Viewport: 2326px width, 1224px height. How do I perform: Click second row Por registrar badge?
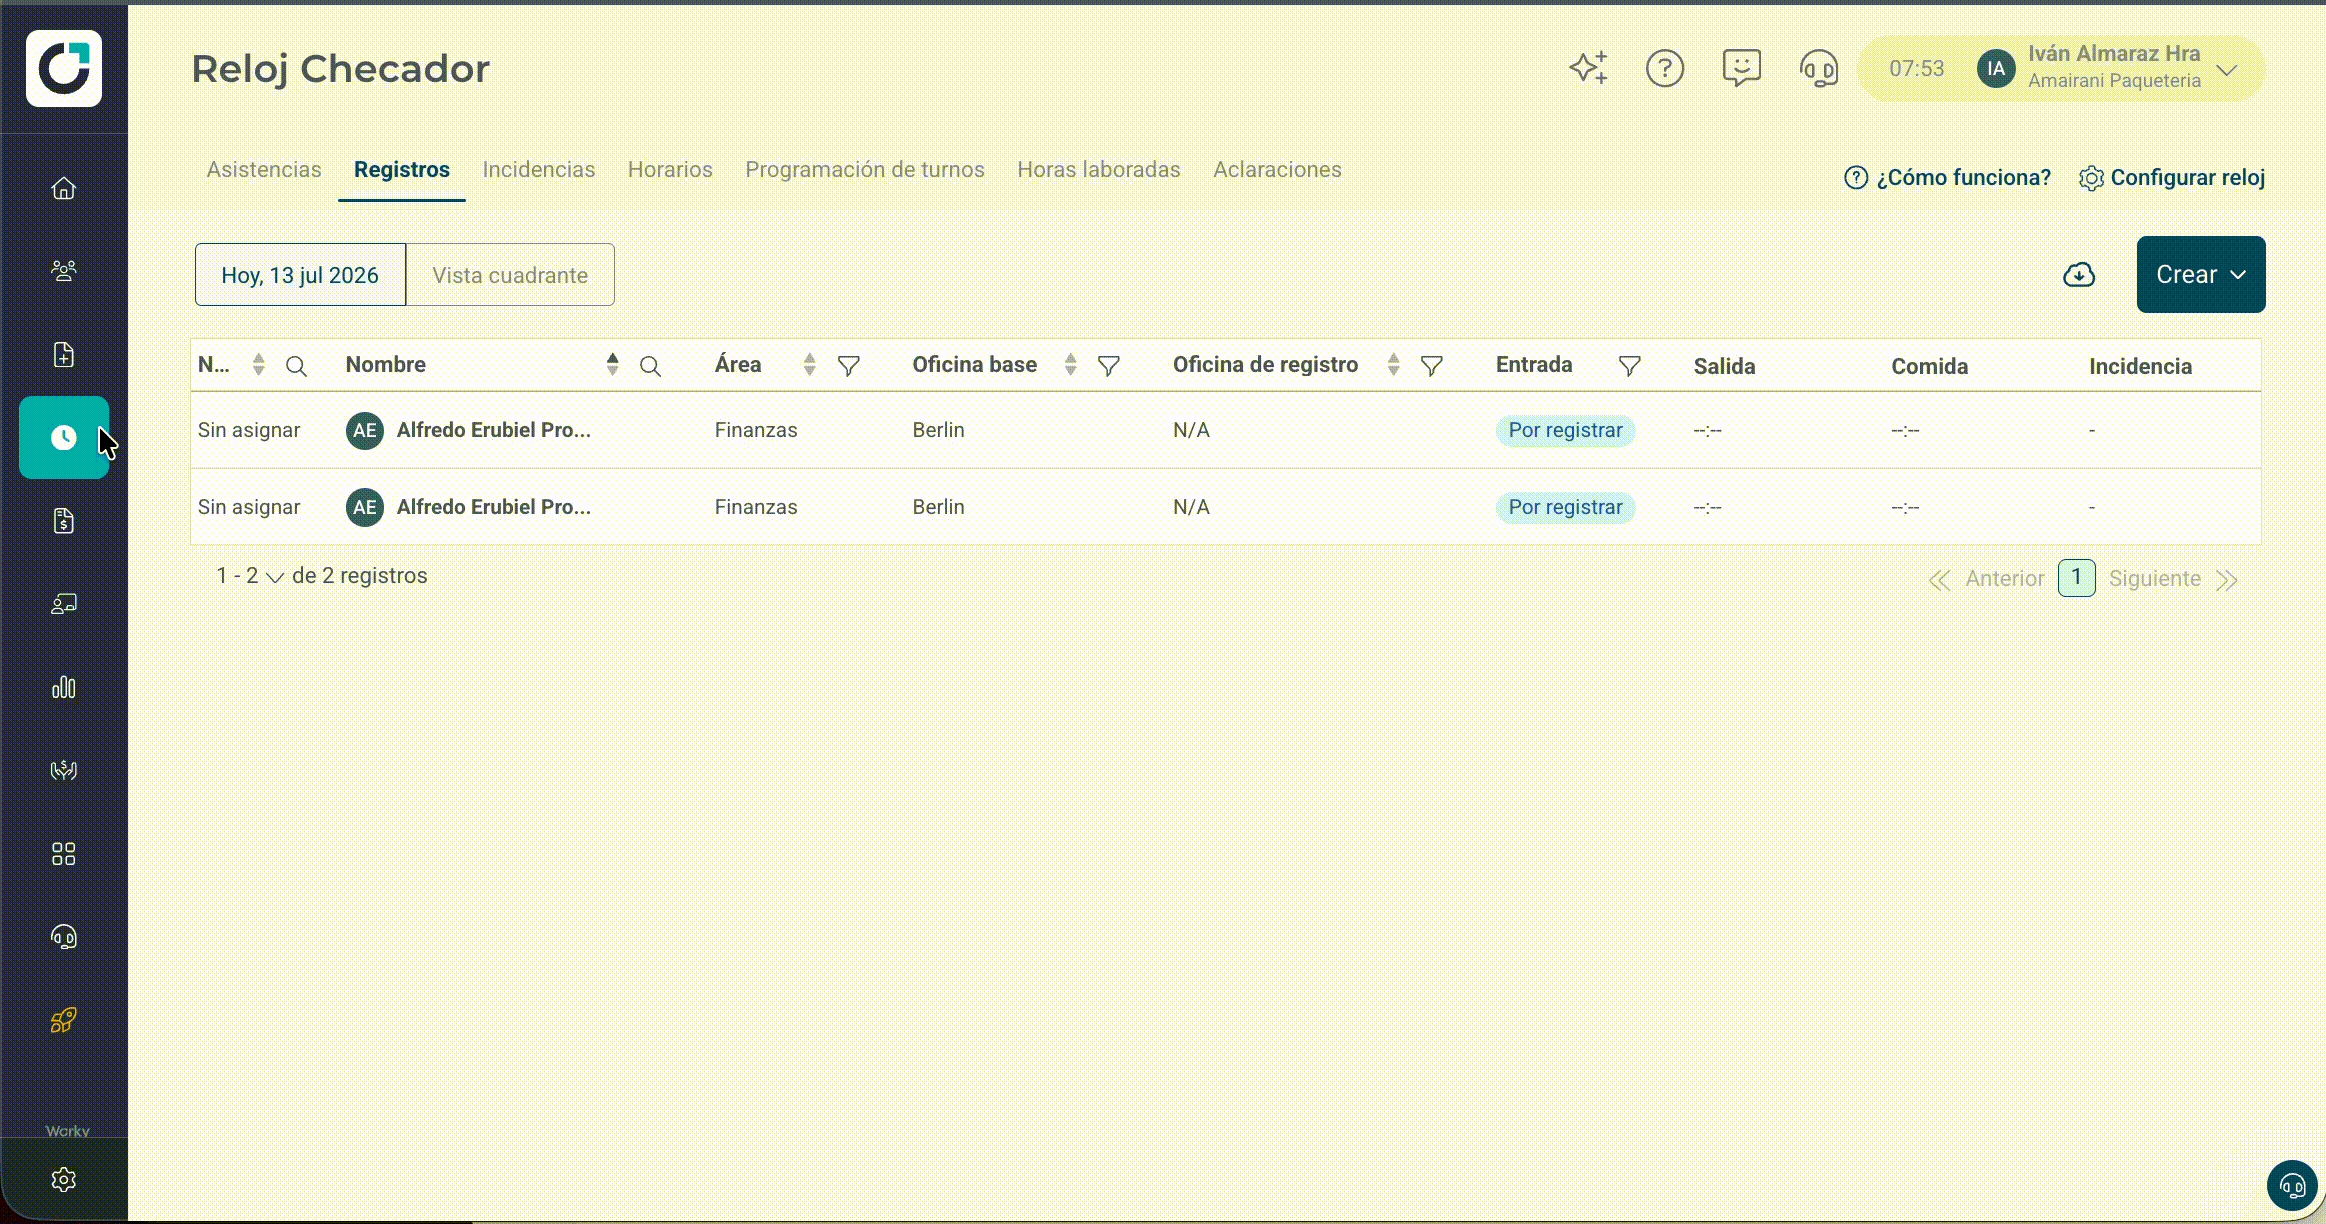[1565, 507]
